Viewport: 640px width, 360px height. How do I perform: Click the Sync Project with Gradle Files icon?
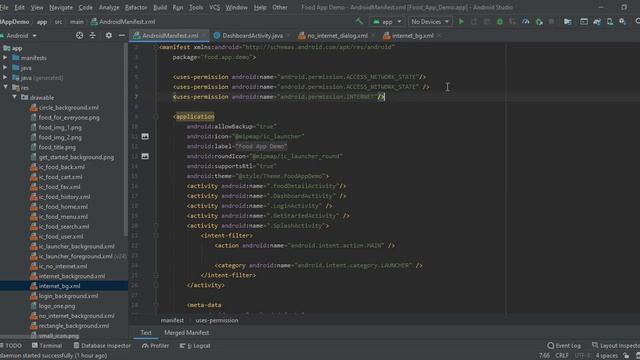click(x=597, y=22)
